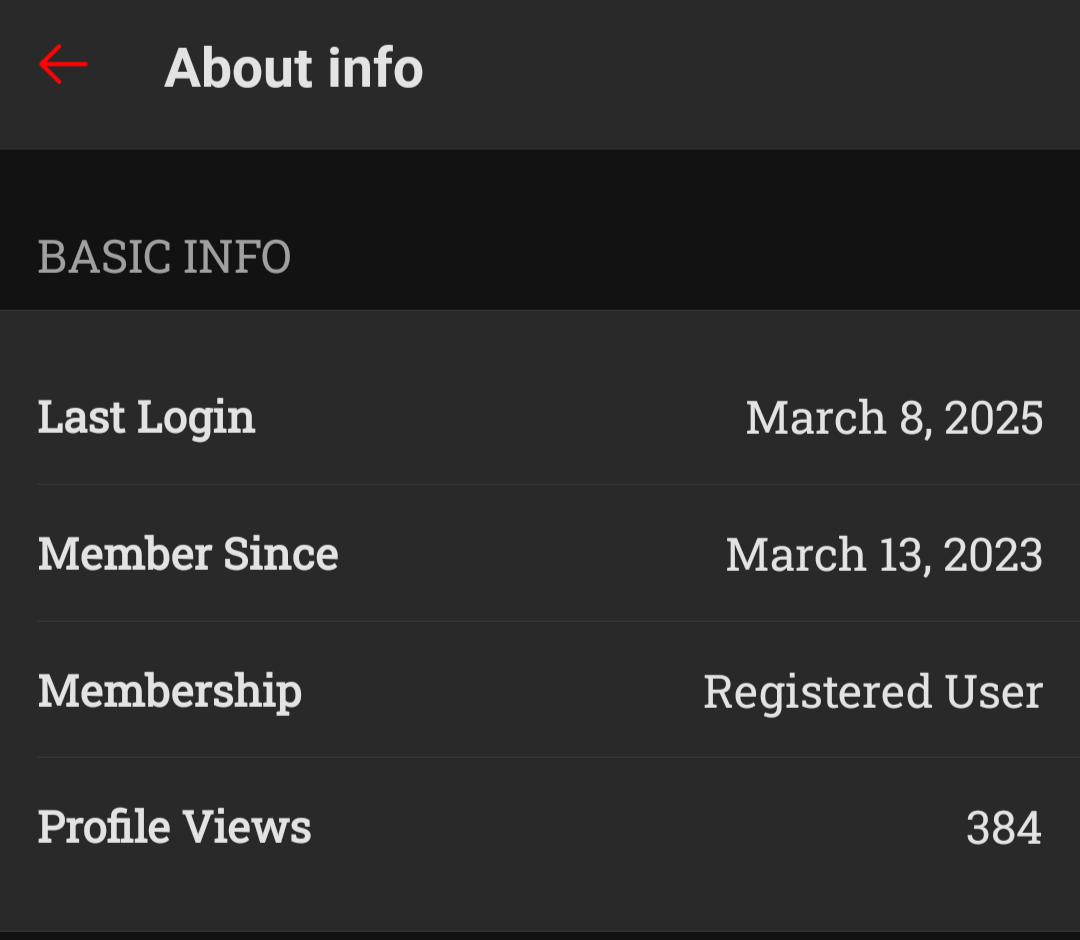
Task: Tap the Last Login label
Action: [146, 417]
